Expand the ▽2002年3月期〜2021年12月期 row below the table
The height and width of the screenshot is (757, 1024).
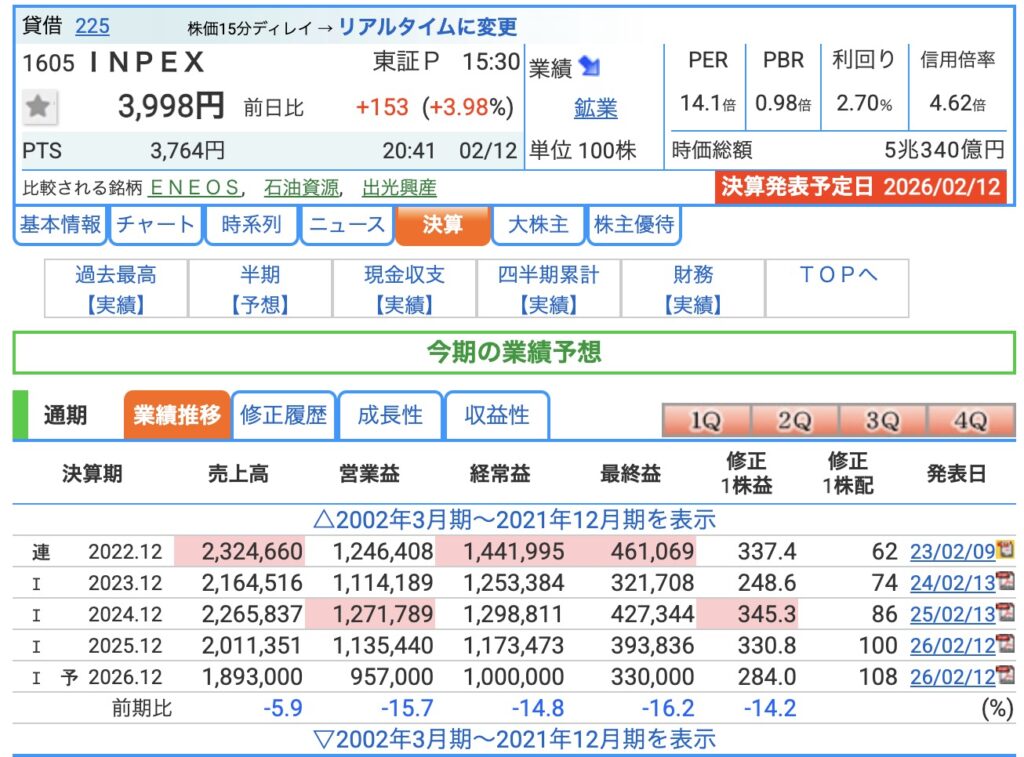coord(514,739)
